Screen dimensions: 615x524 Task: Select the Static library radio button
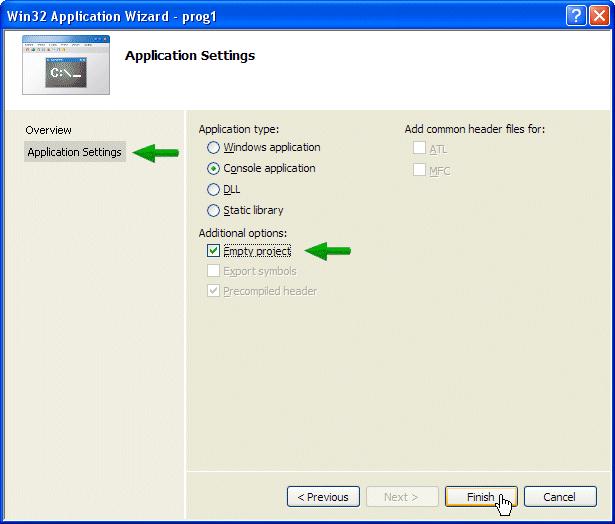coord(213,211)
